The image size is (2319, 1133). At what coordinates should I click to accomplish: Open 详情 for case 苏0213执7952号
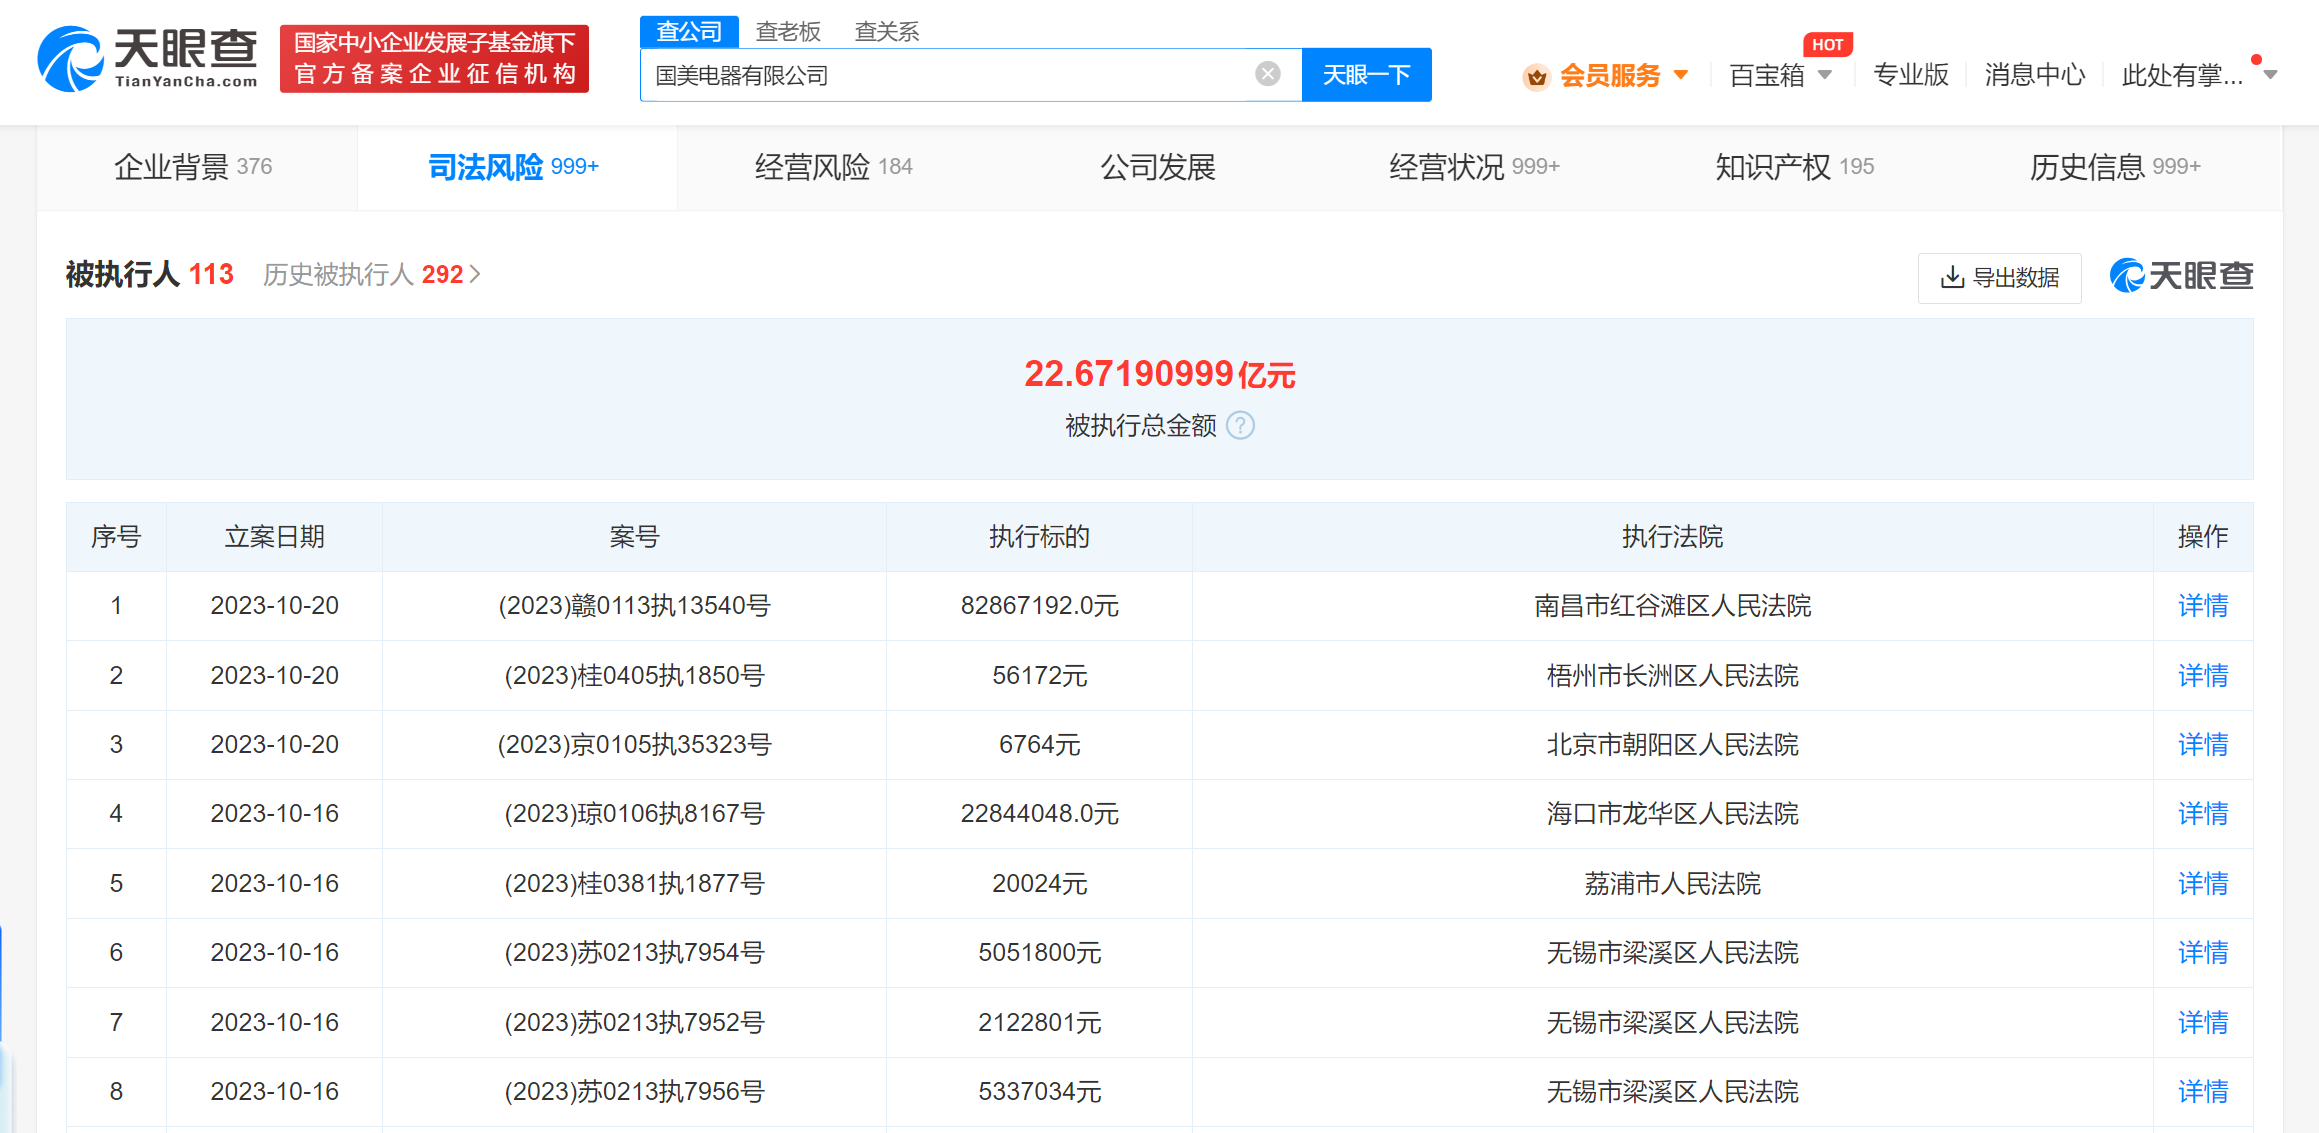point(2203,1023)
